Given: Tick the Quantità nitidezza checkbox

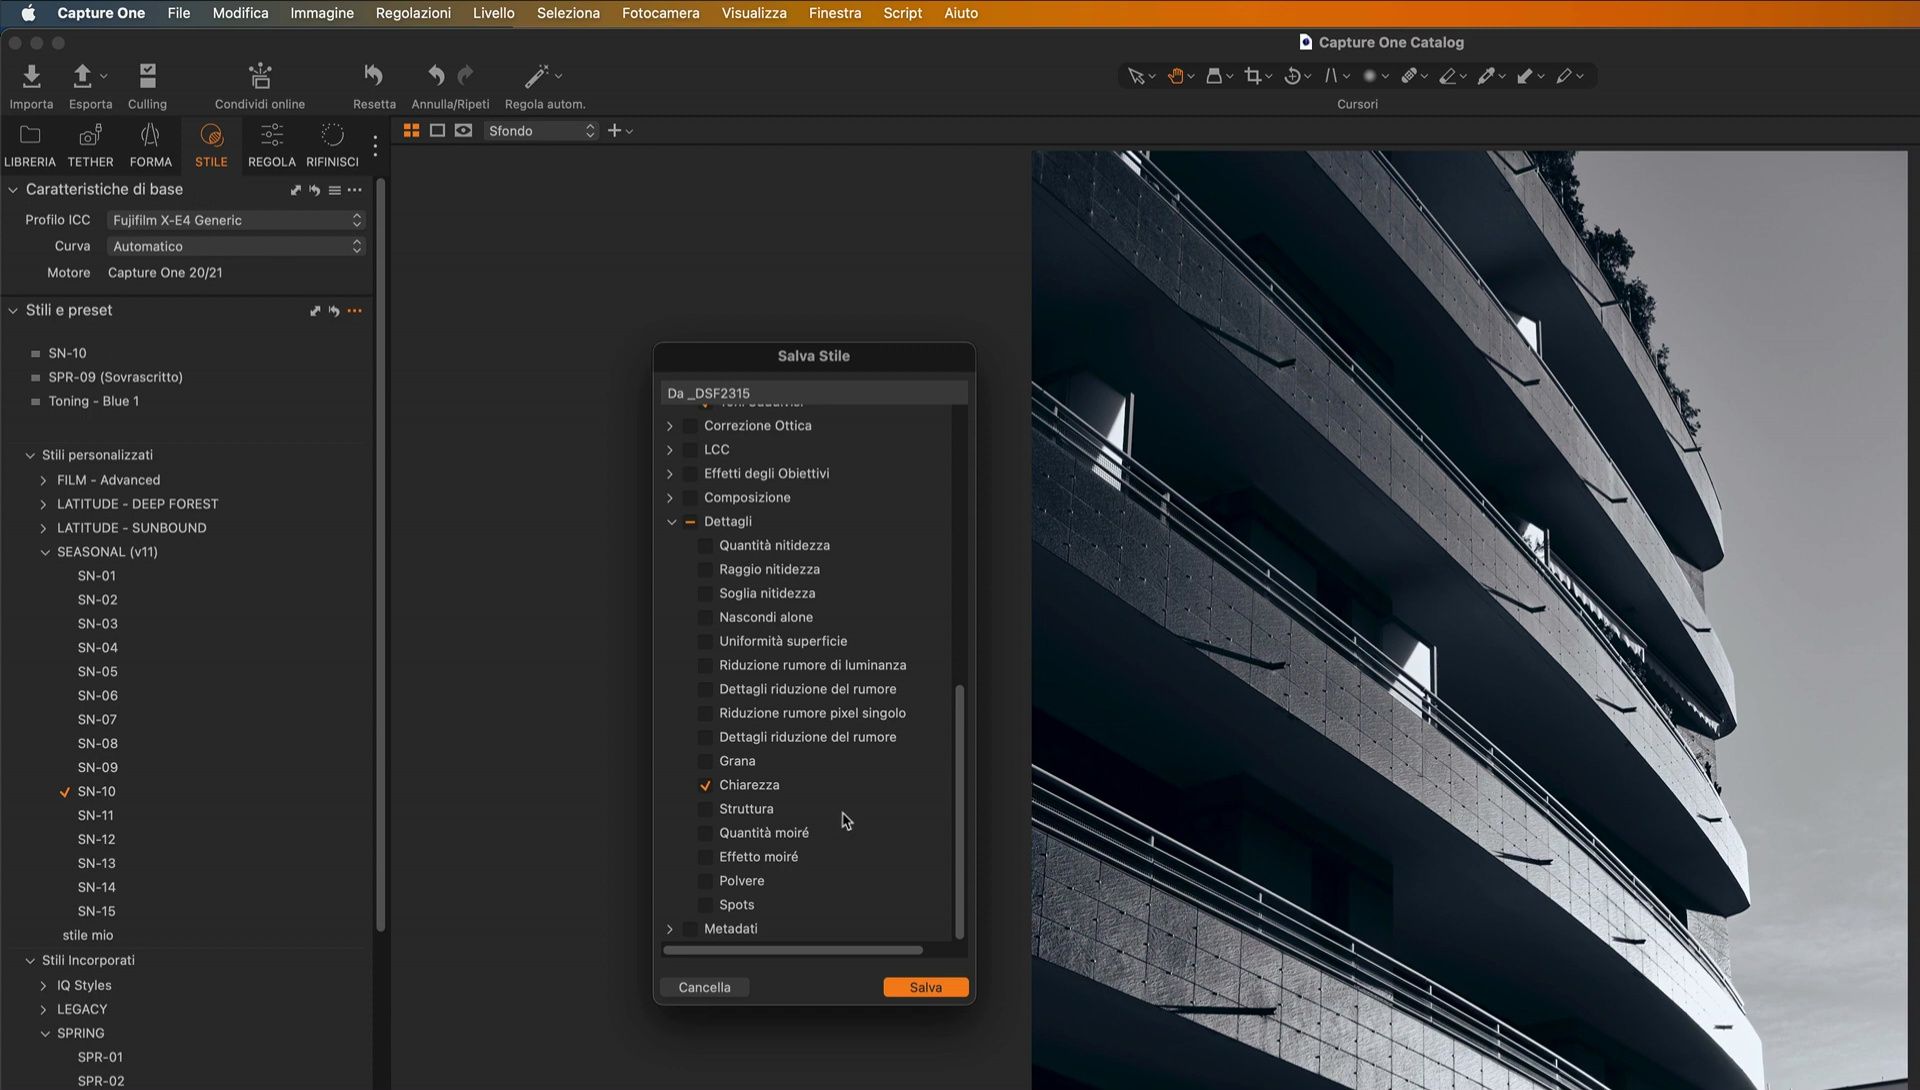Looking at the screenshot, I should 705,545.
